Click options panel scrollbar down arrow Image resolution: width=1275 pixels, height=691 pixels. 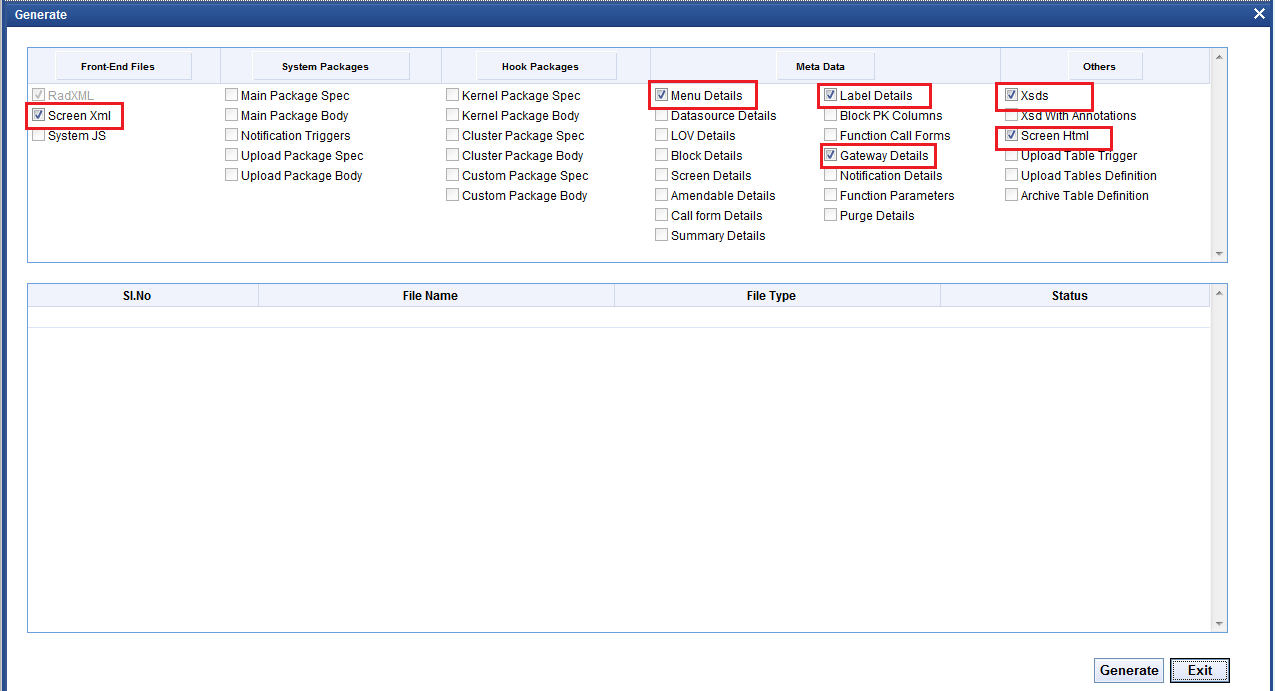coord(1218,254)
